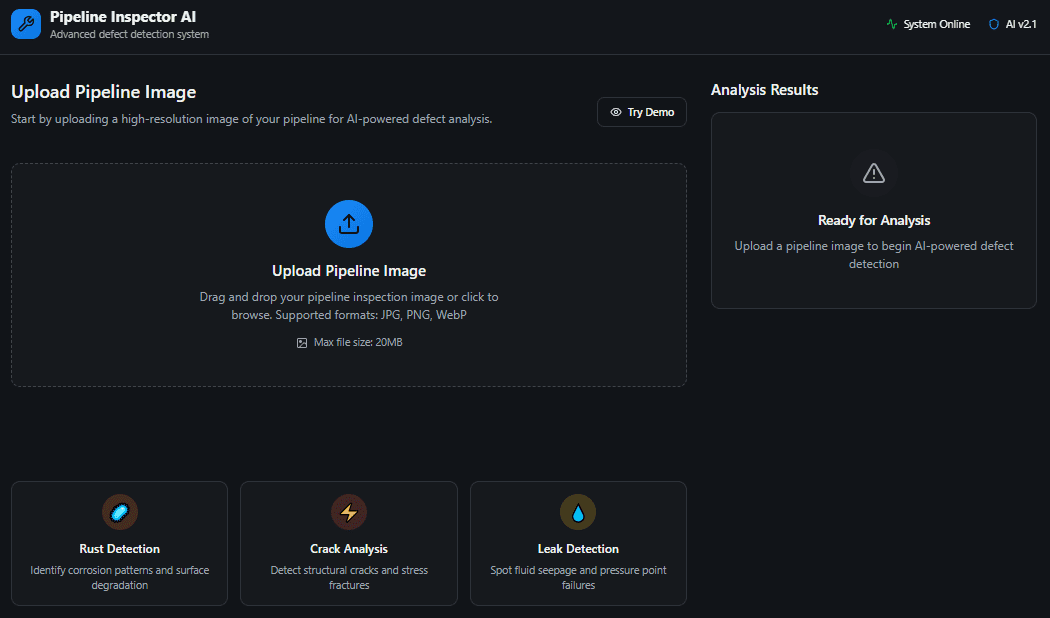This screenshot has height=618, width=1050.
Task: Click the Leak Detection droplet icon
Action: pyautogui.click(x=578, y=512)
